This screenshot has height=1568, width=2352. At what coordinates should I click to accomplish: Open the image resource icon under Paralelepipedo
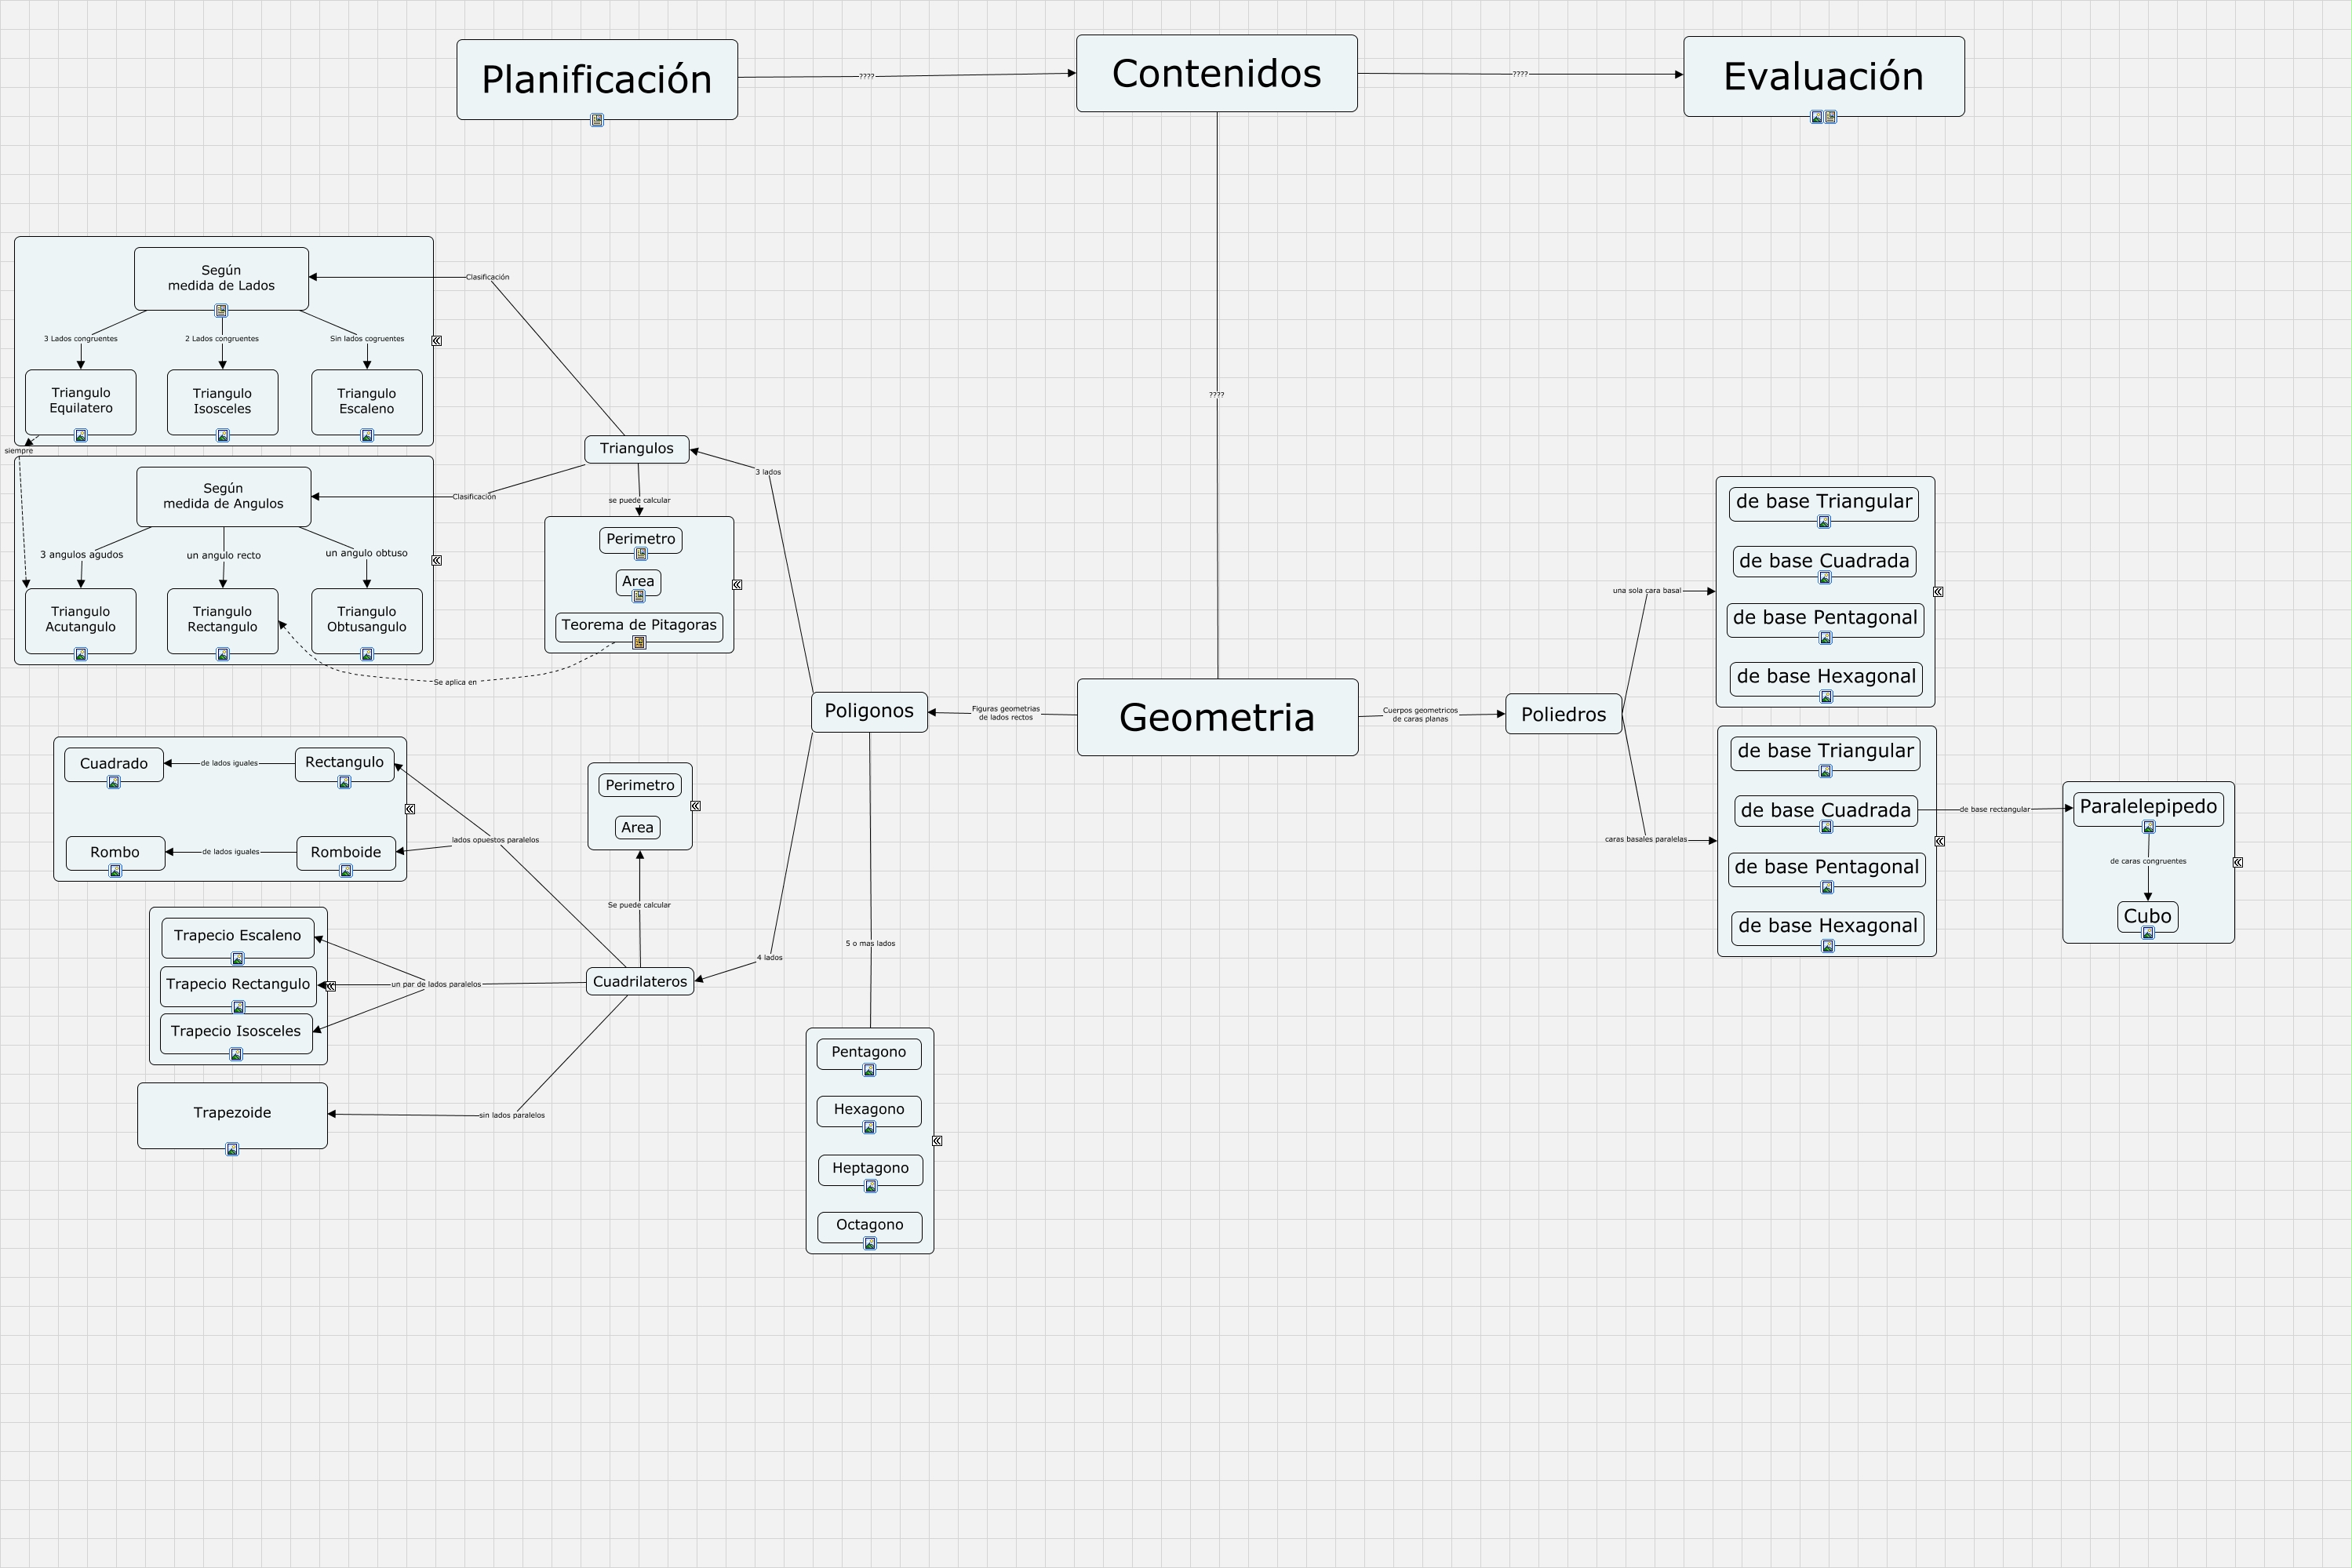pyautogui.click(x=2148, y=827)
